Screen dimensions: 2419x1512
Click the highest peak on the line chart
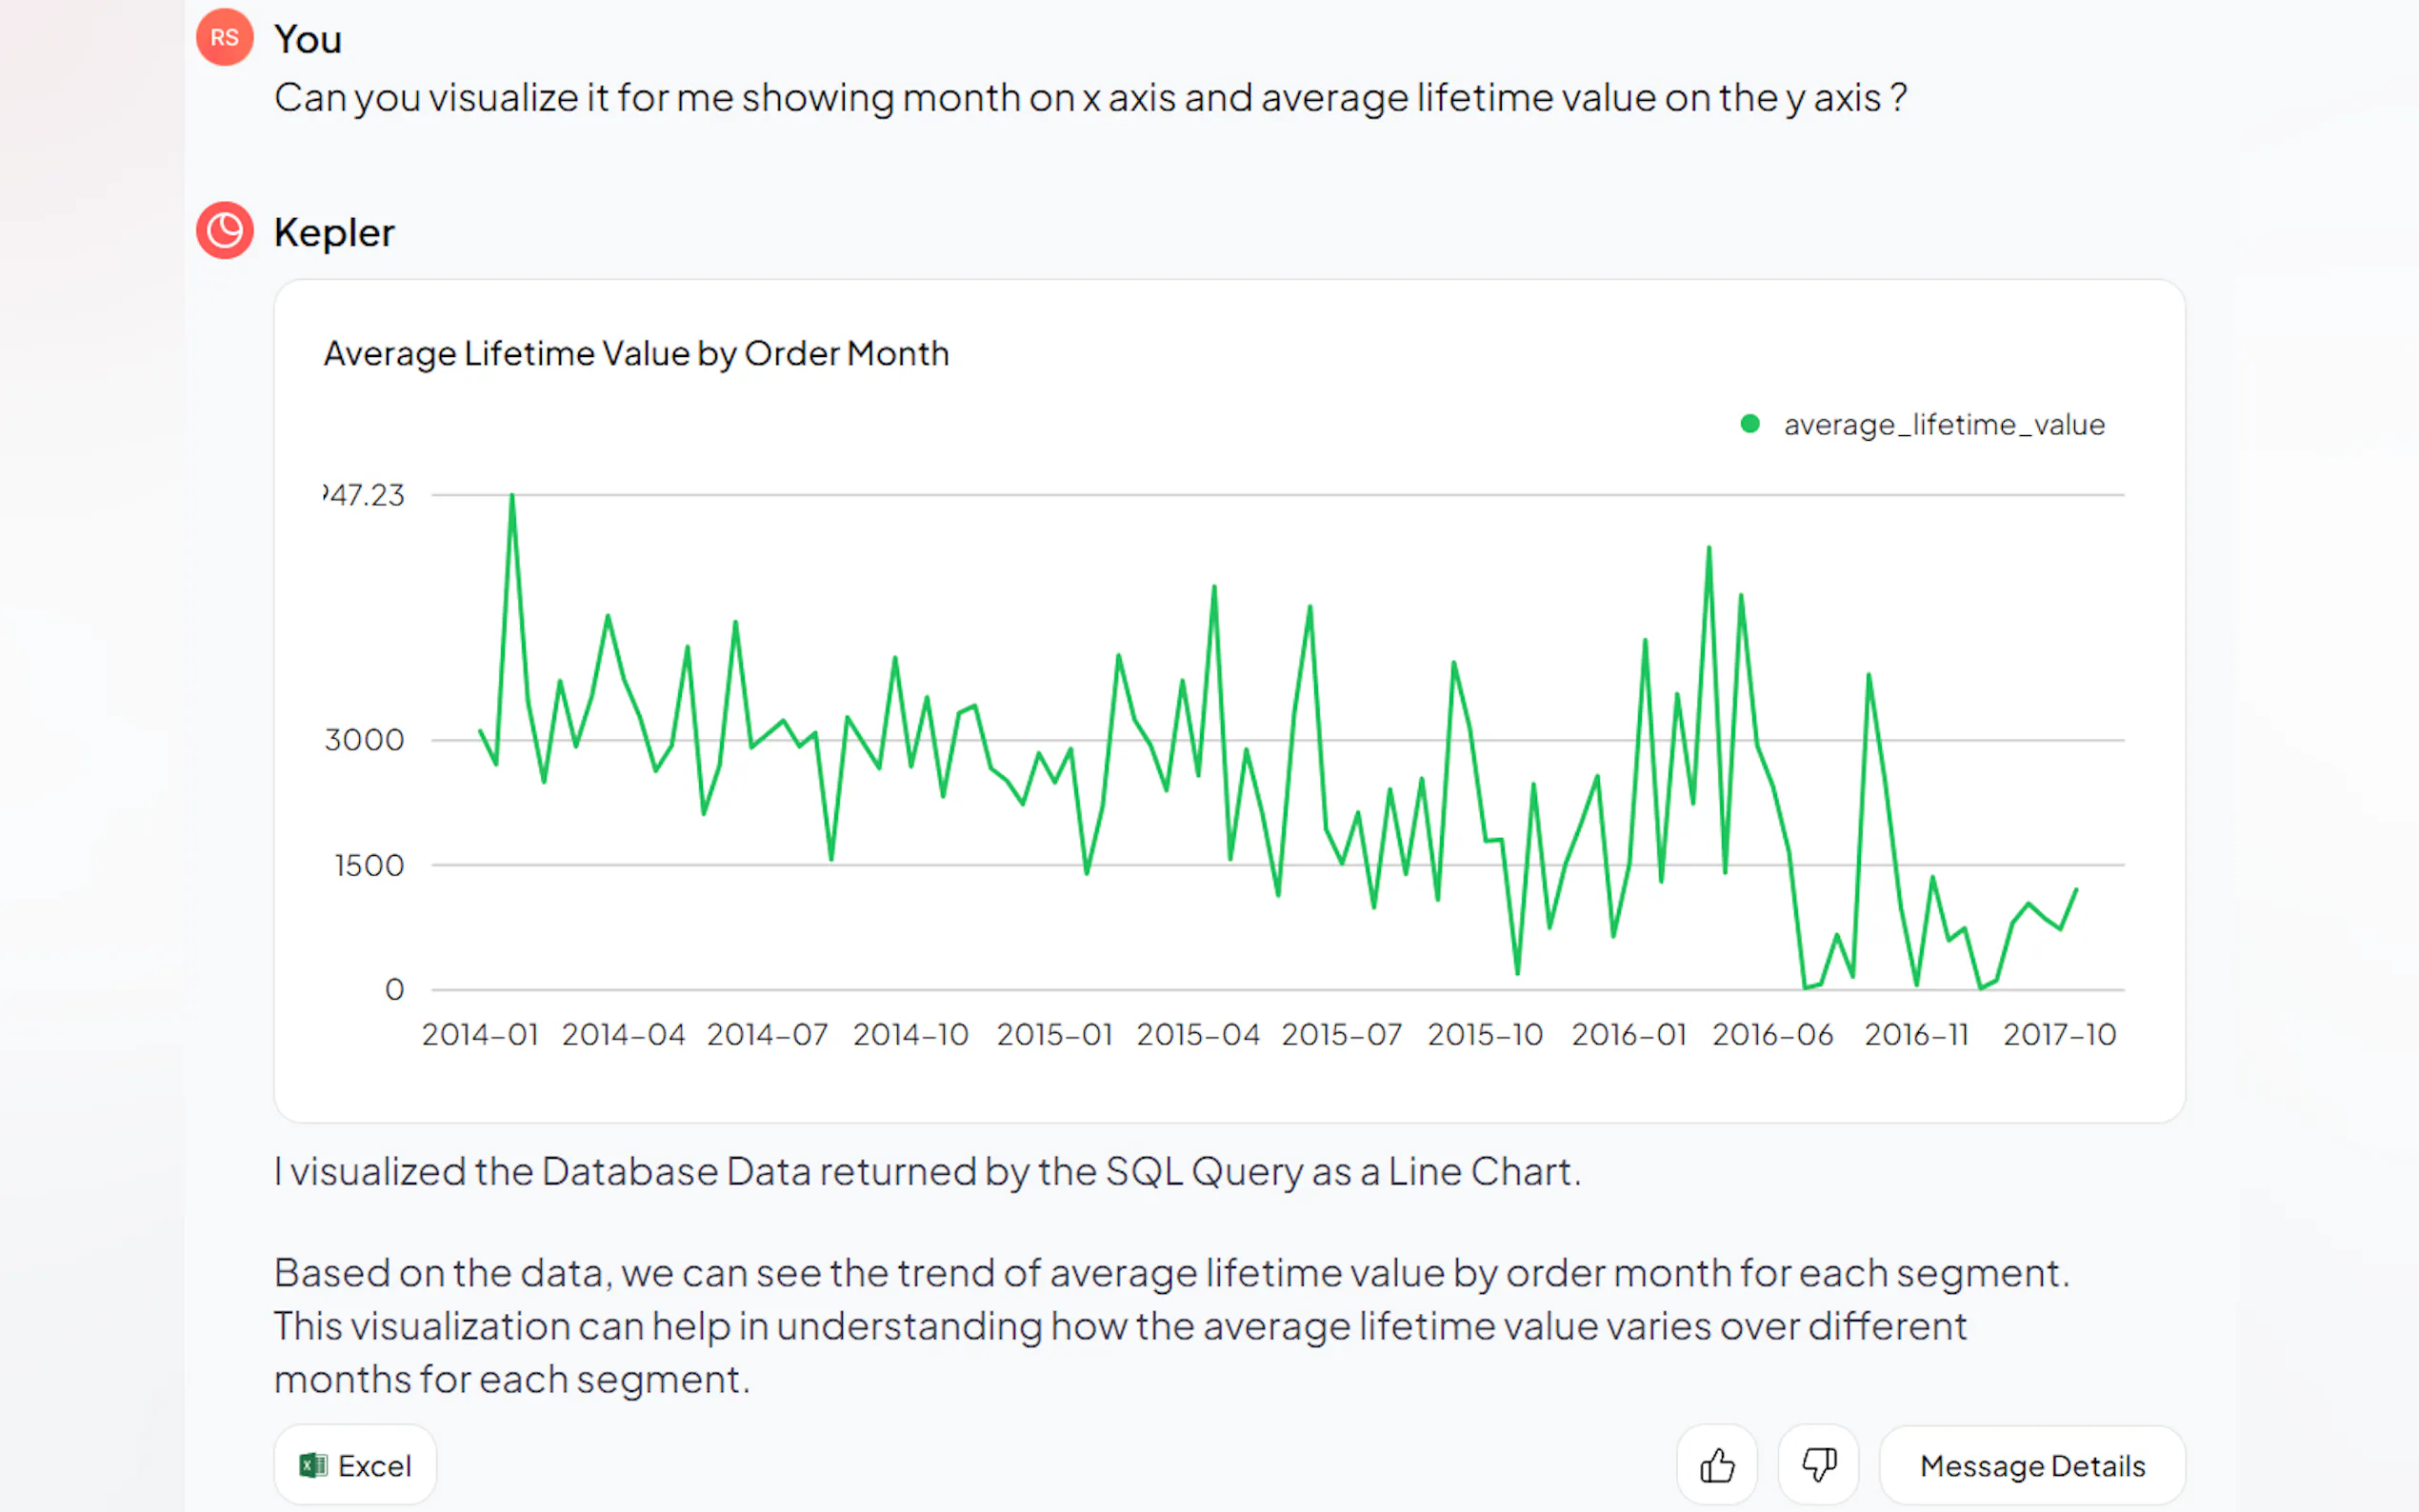click(x=512, y=496)
